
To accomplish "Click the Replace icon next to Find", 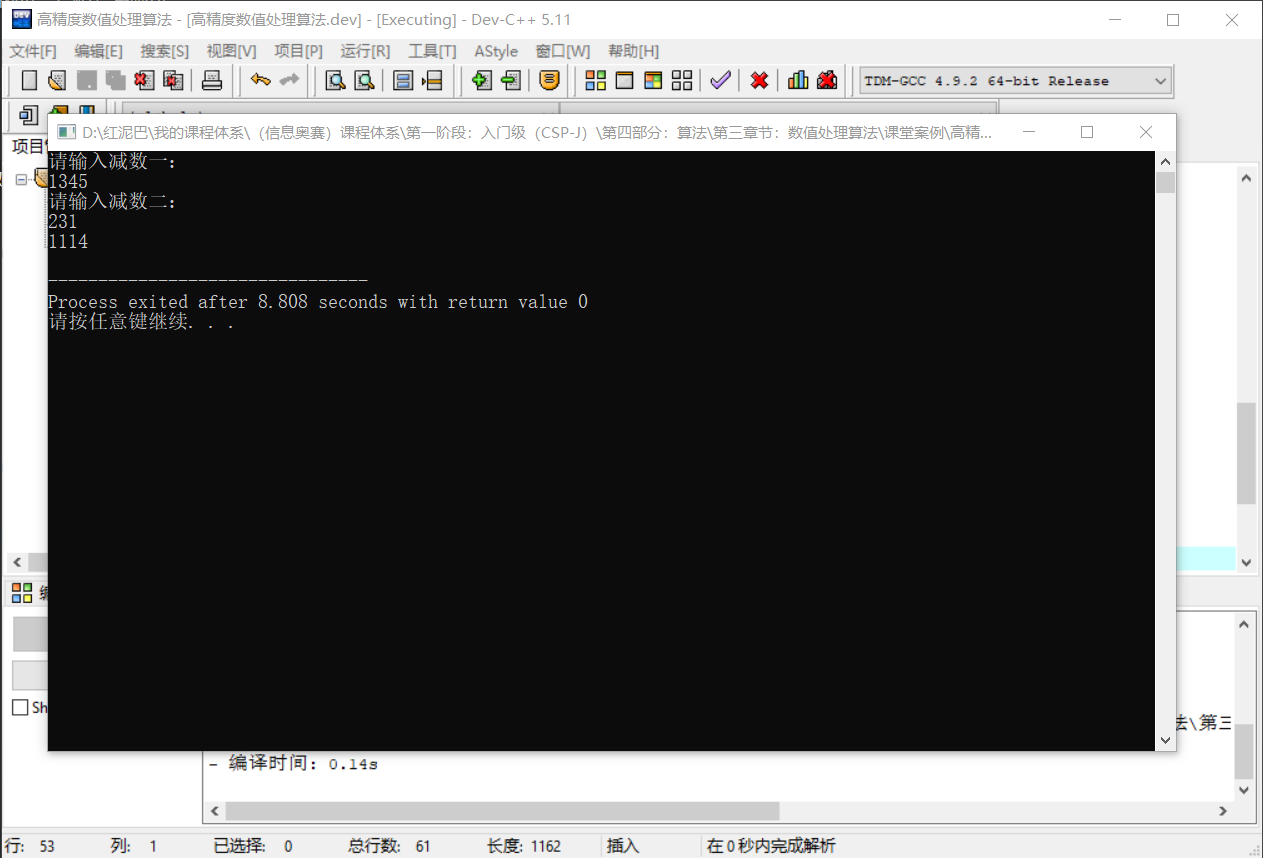I will click(x=365, y=81).
